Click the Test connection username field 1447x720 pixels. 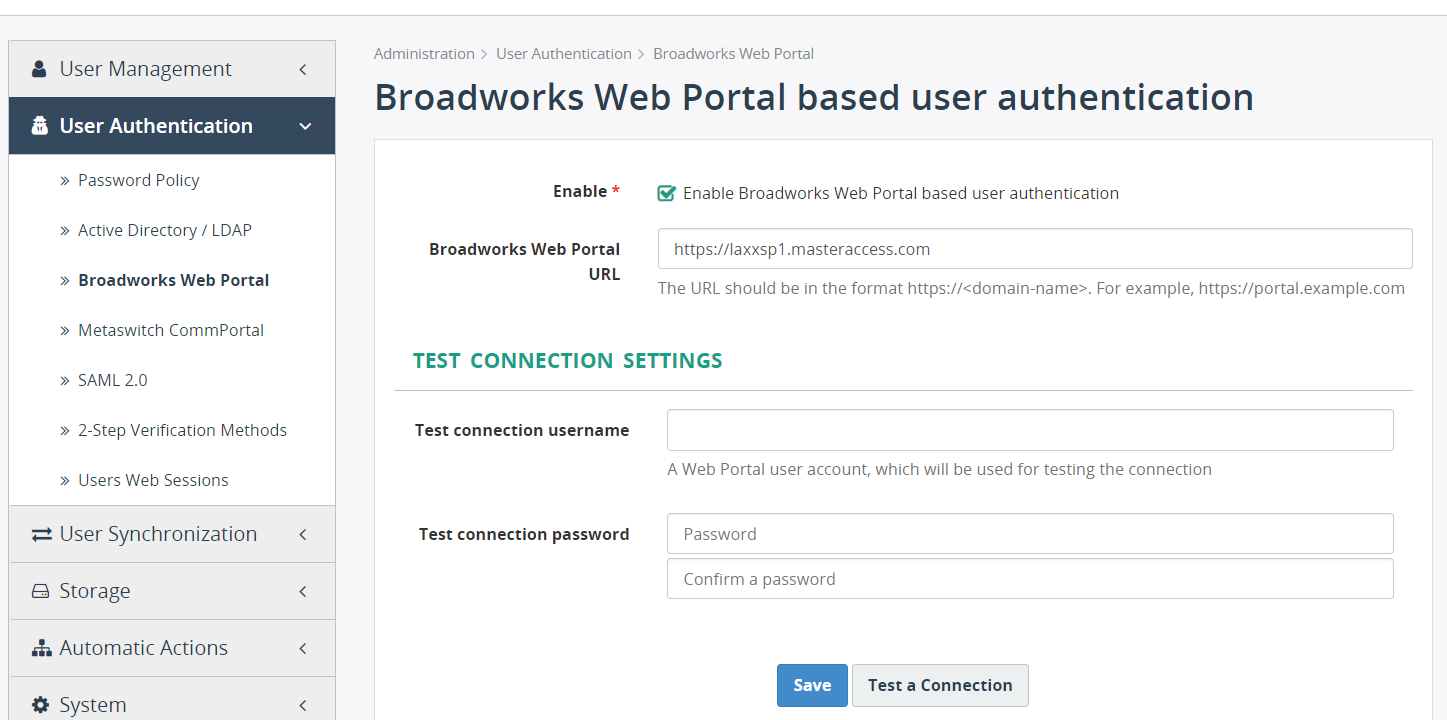1029,429
